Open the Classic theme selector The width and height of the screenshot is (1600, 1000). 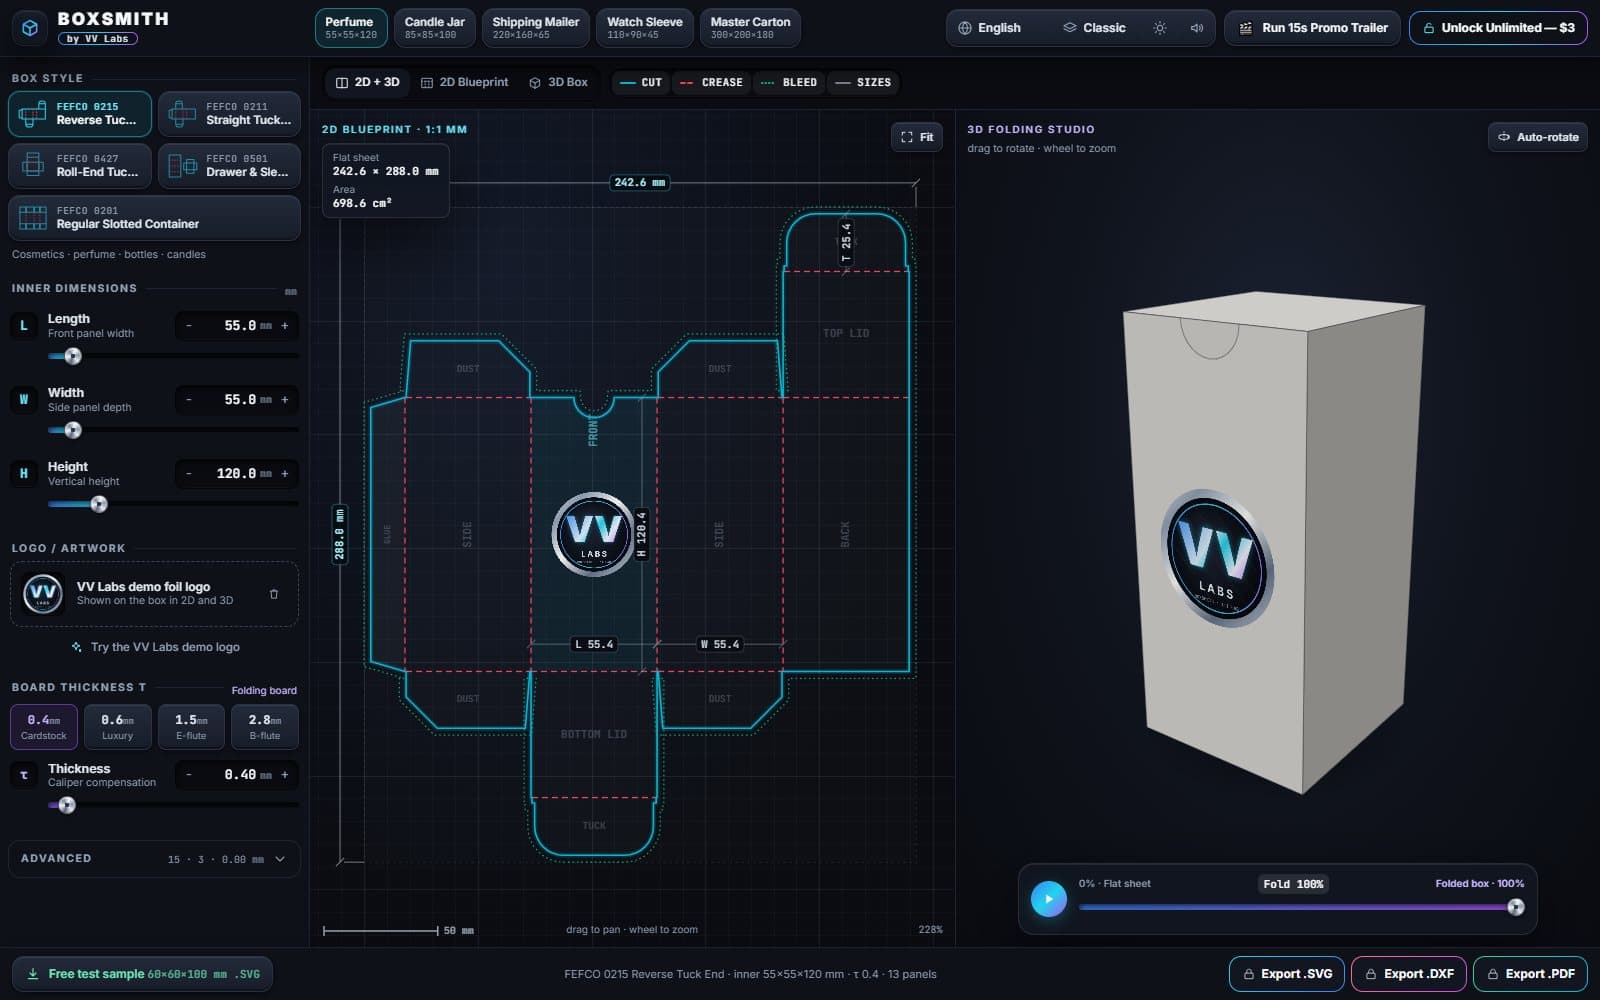coord(1094,28)
